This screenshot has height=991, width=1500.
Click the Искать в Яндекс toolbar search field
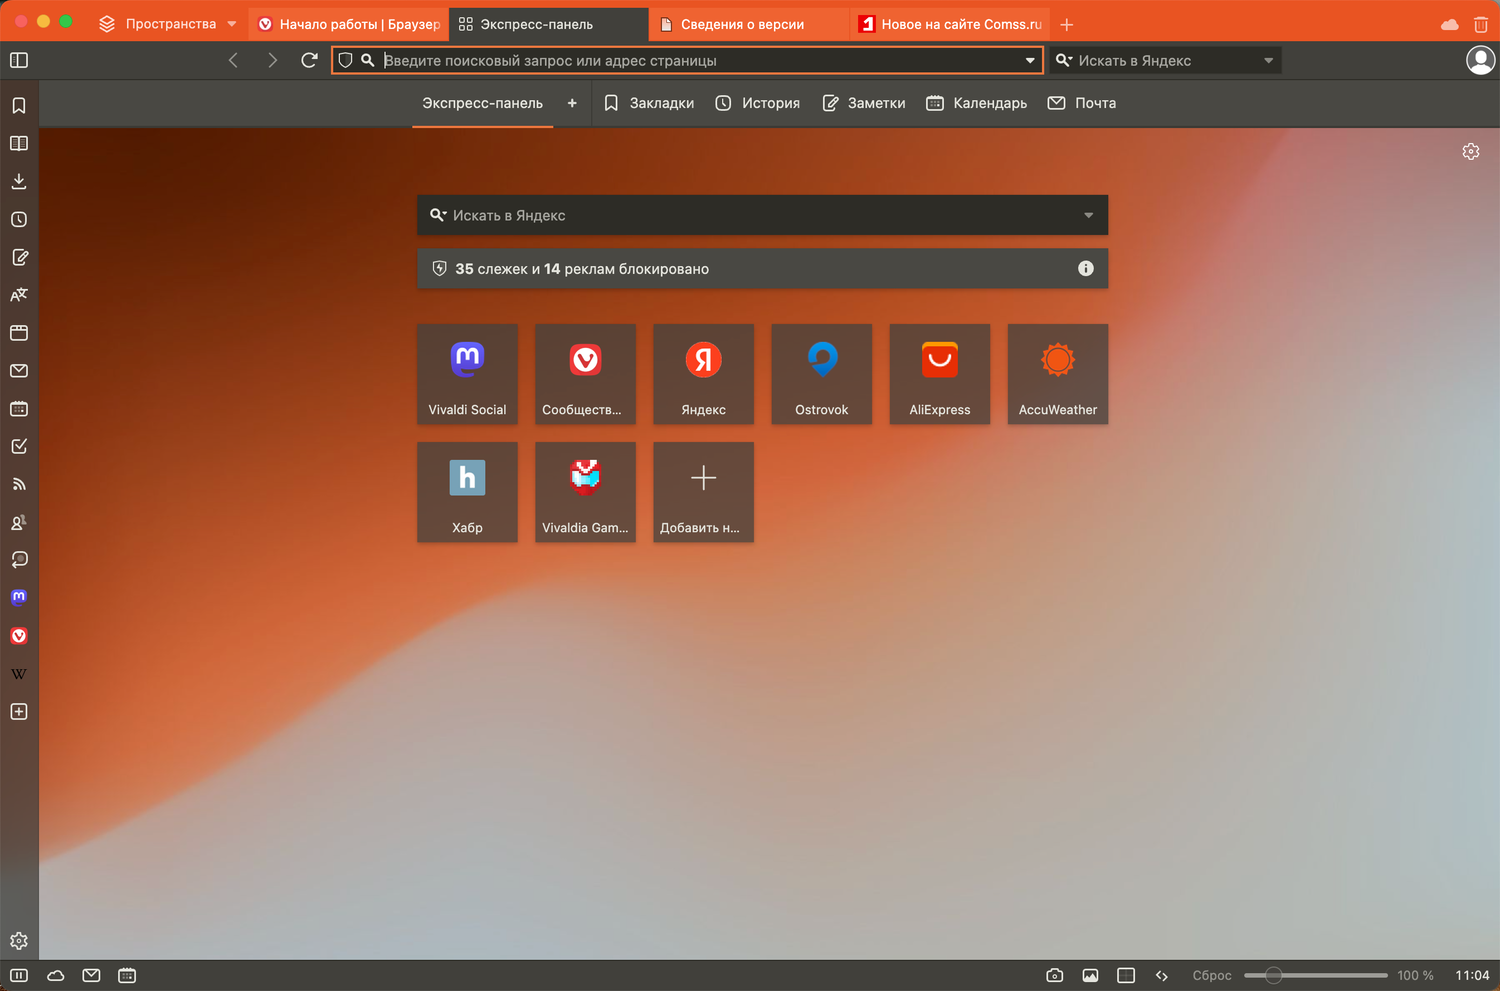coord(1166,61)
